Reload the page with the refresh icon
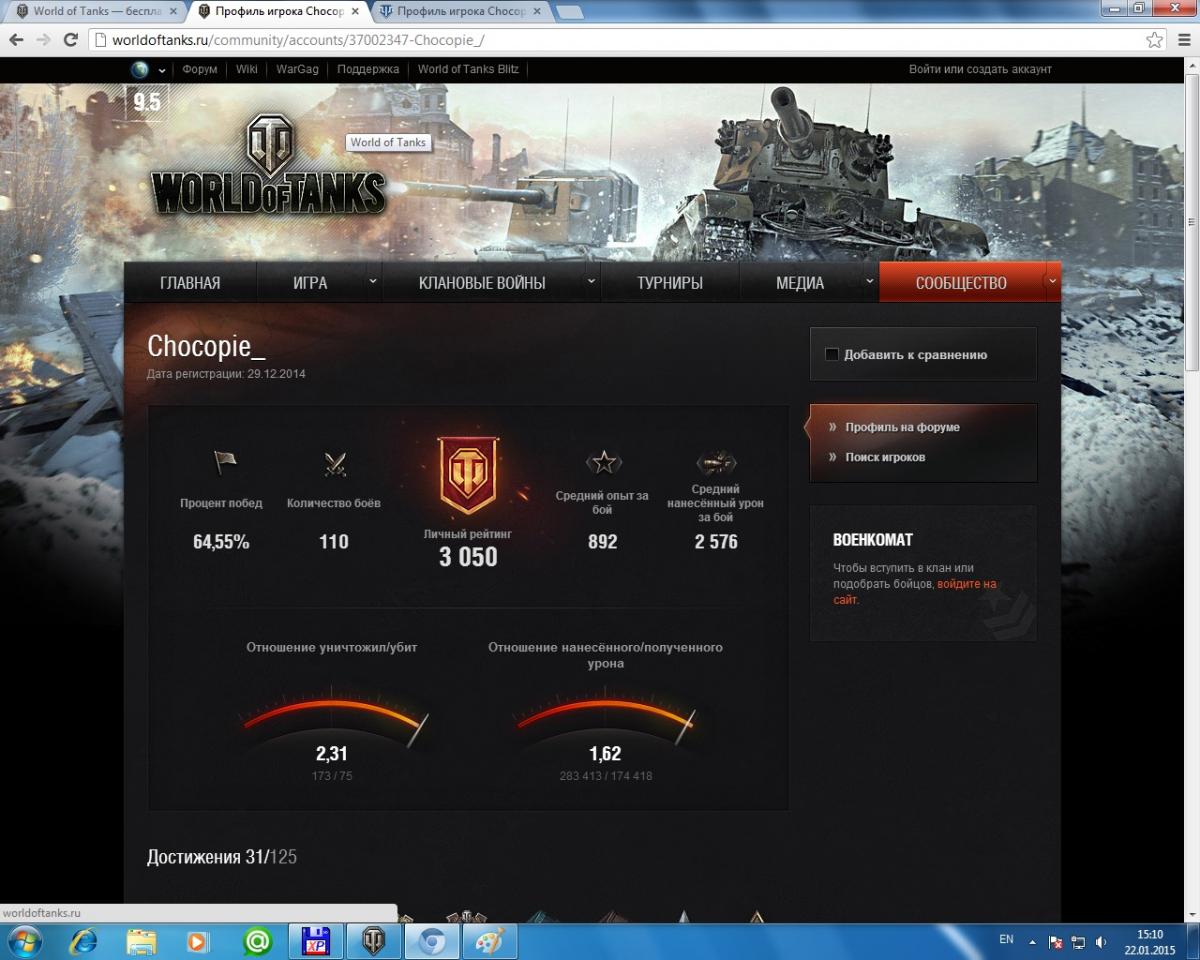The width and height of the screenshot is (1200, 960). 71,40
